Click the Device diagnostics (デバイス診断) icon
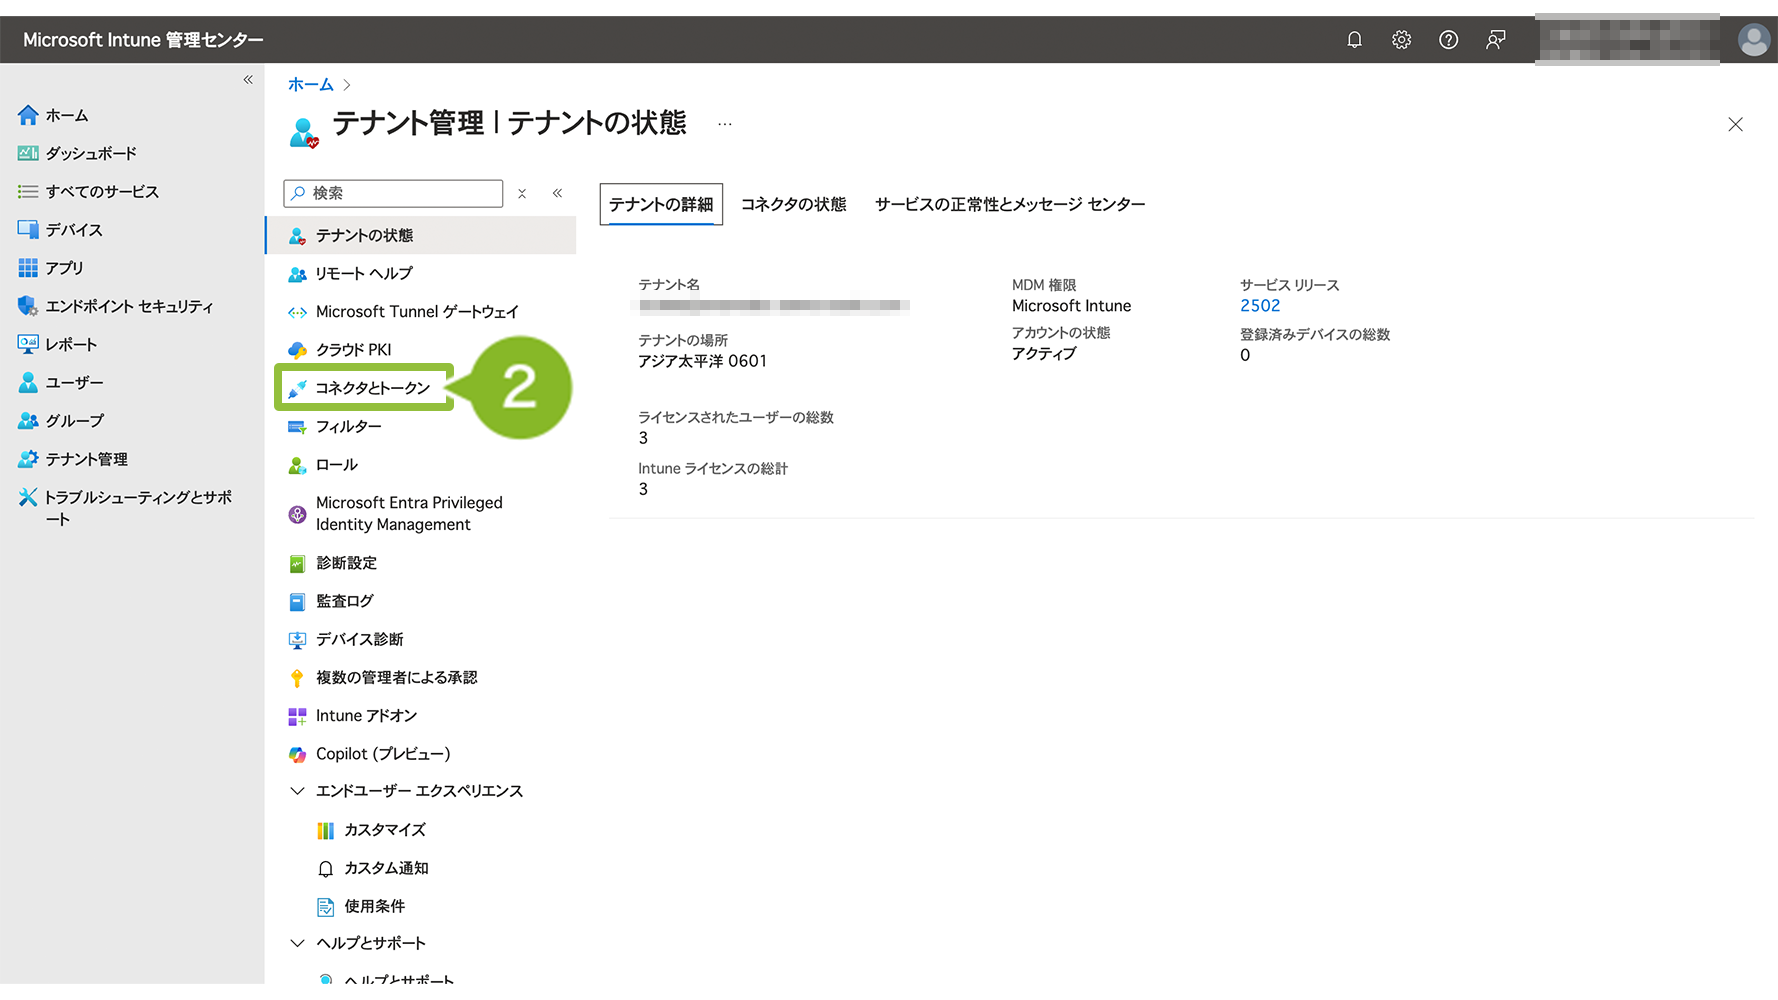Viewport: 1778px width, 1000px height. [x=297, y=640]
